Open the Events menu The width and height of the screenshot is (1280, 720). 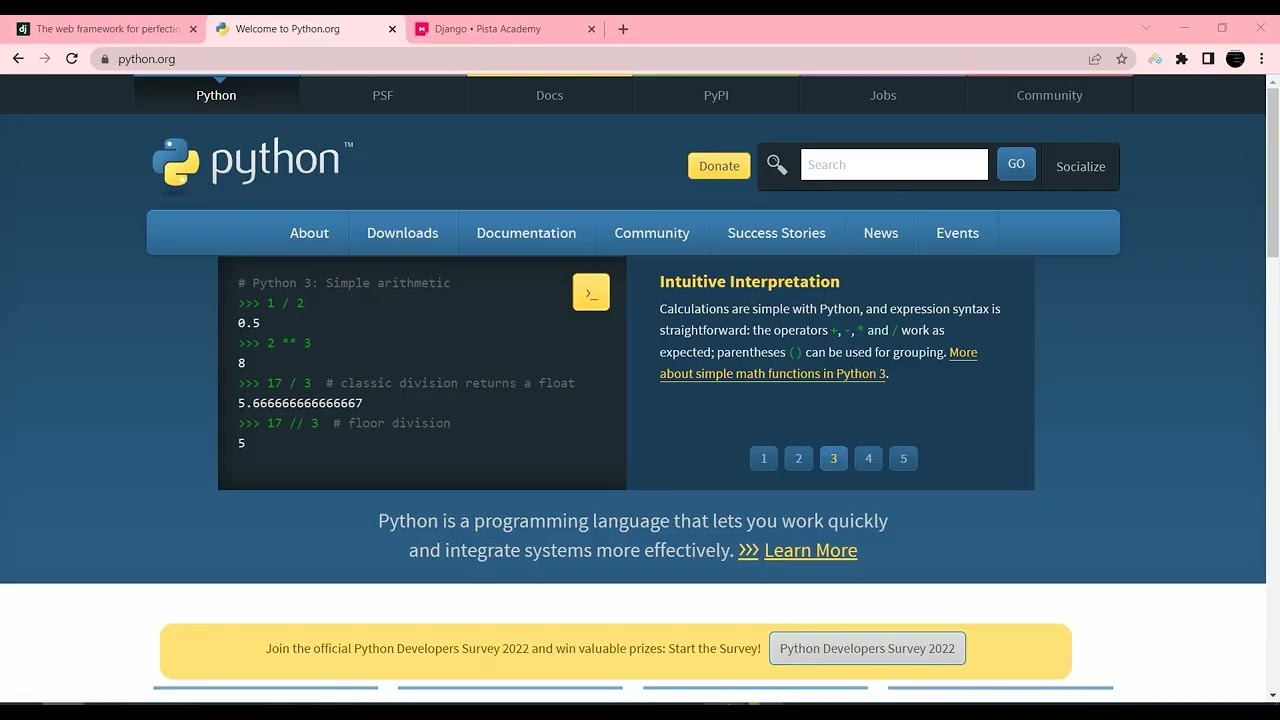957,233
